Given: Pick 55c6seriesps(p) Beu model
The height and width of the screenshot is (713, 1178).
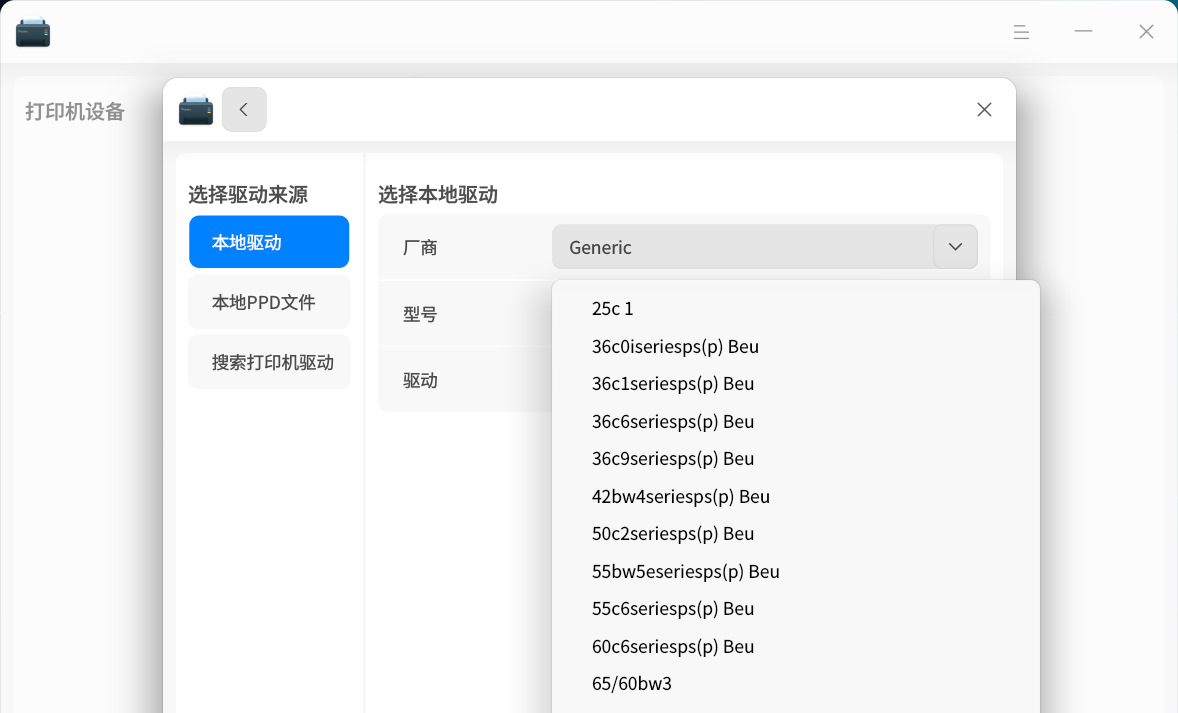Looking at the screenshot, I should click(796, 609).
